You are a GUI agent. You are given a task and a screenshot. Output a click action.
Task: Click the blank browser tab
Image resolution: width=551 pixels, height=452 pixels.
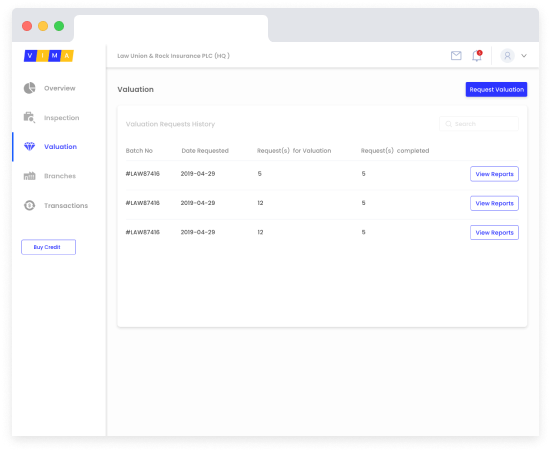pyautogui.click(x=171, y=28)
